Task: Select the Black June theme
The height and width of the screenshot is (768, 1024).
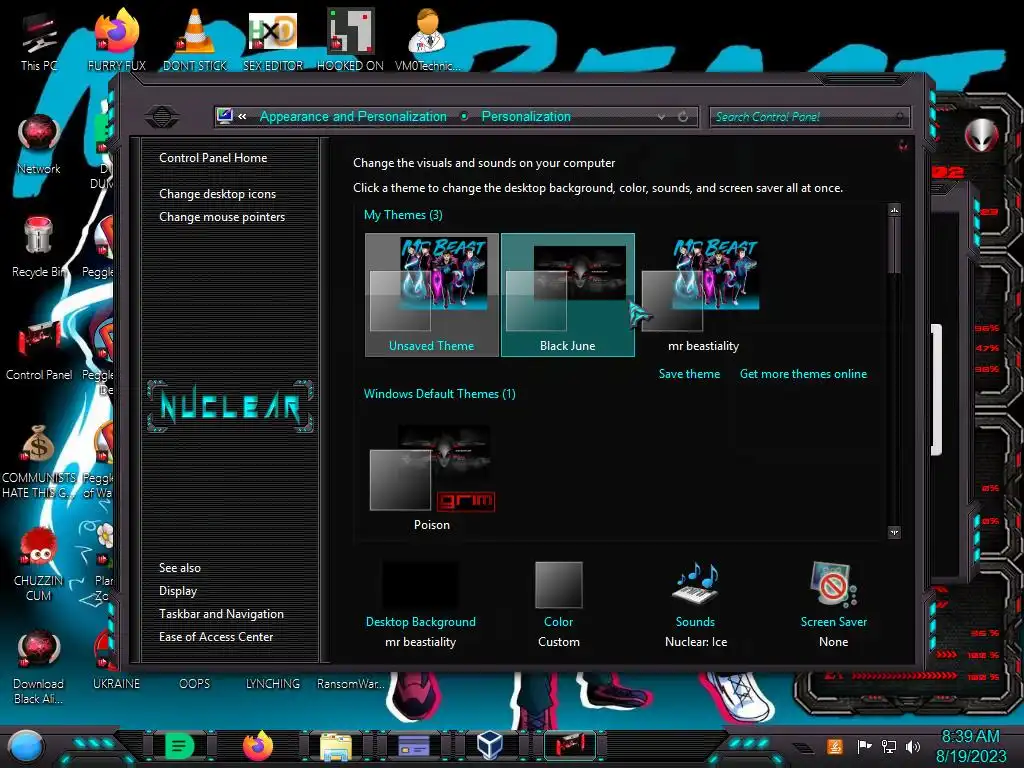Action: coord(568,295)
